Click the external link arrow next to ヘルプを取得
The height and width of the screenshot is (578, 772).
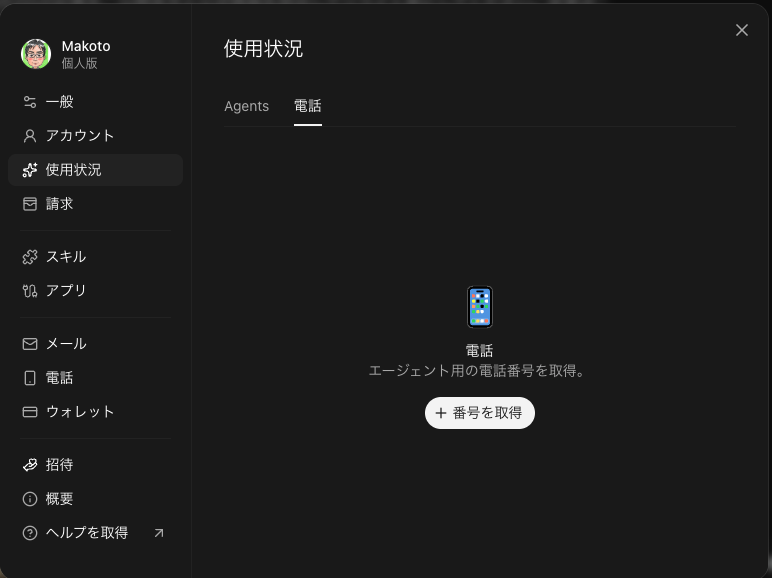point(159,533)
